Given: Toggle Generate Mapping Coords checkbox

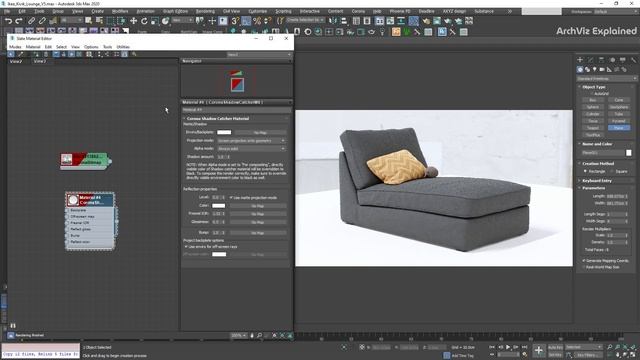Looking at the screenshot, I should pos(584,260).
